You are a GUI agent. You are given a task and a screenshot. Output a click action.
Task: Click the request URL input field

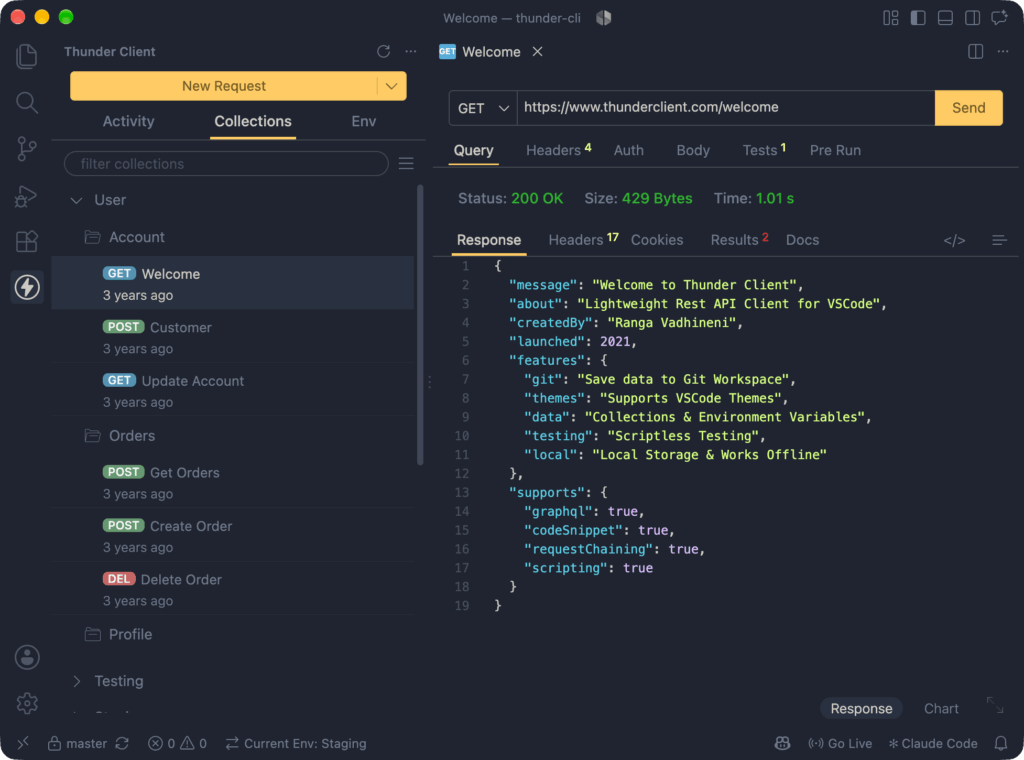(x=726, y=108)
